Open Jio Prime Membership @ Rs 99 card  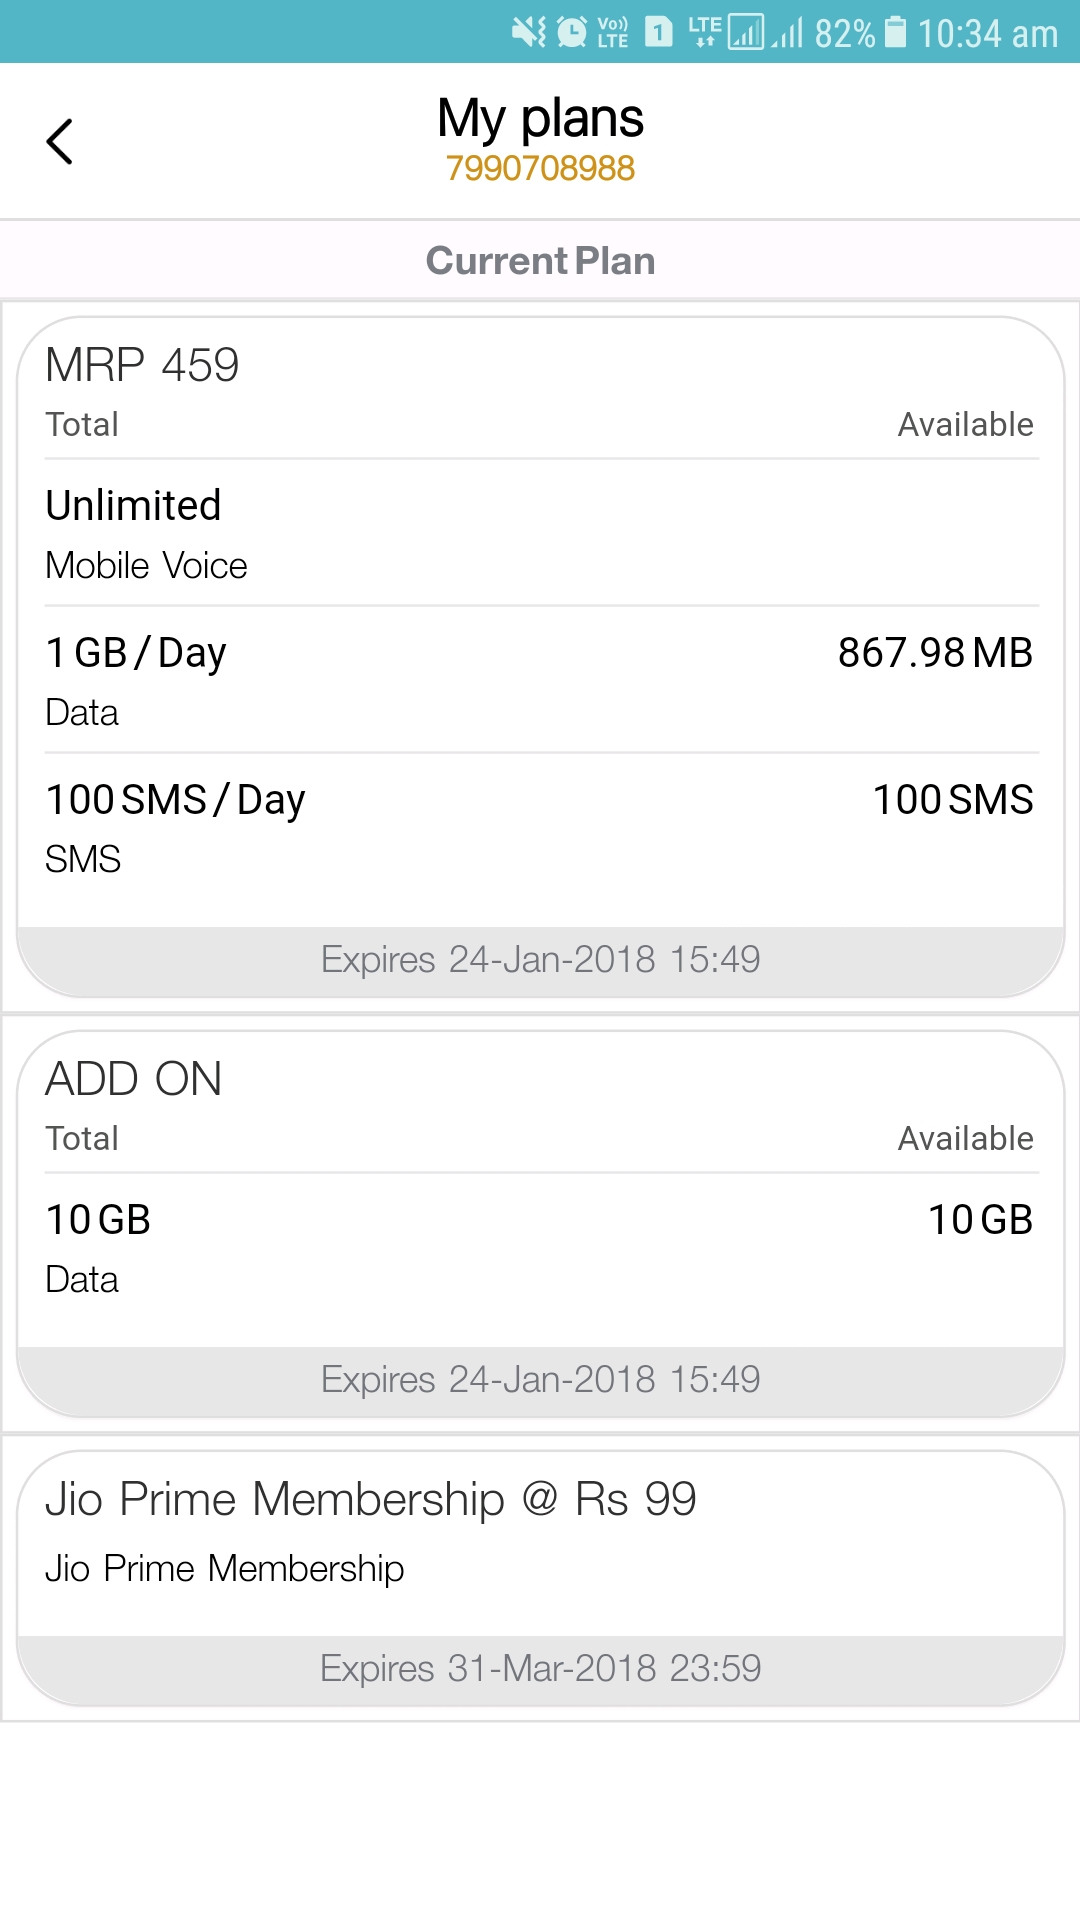pyautogui.click(x=541, y=1578)
